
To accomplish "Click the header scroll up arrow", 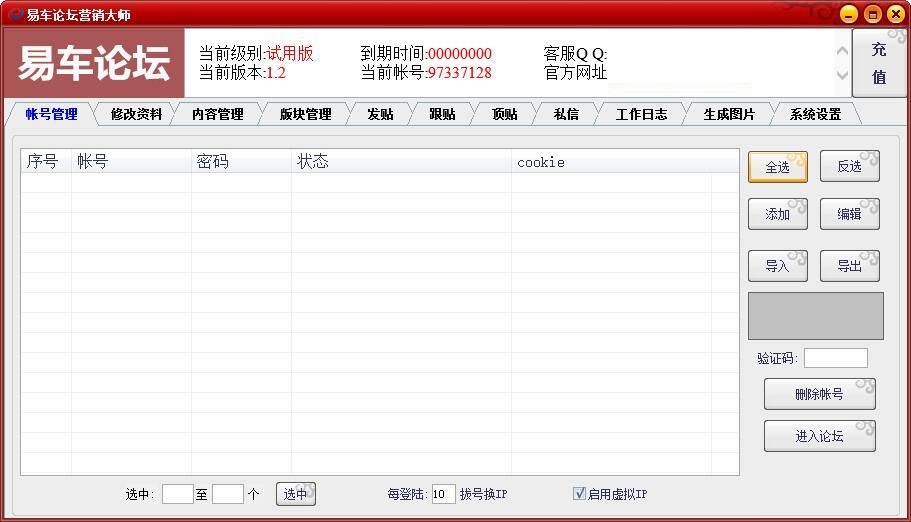I will point(842,51).
